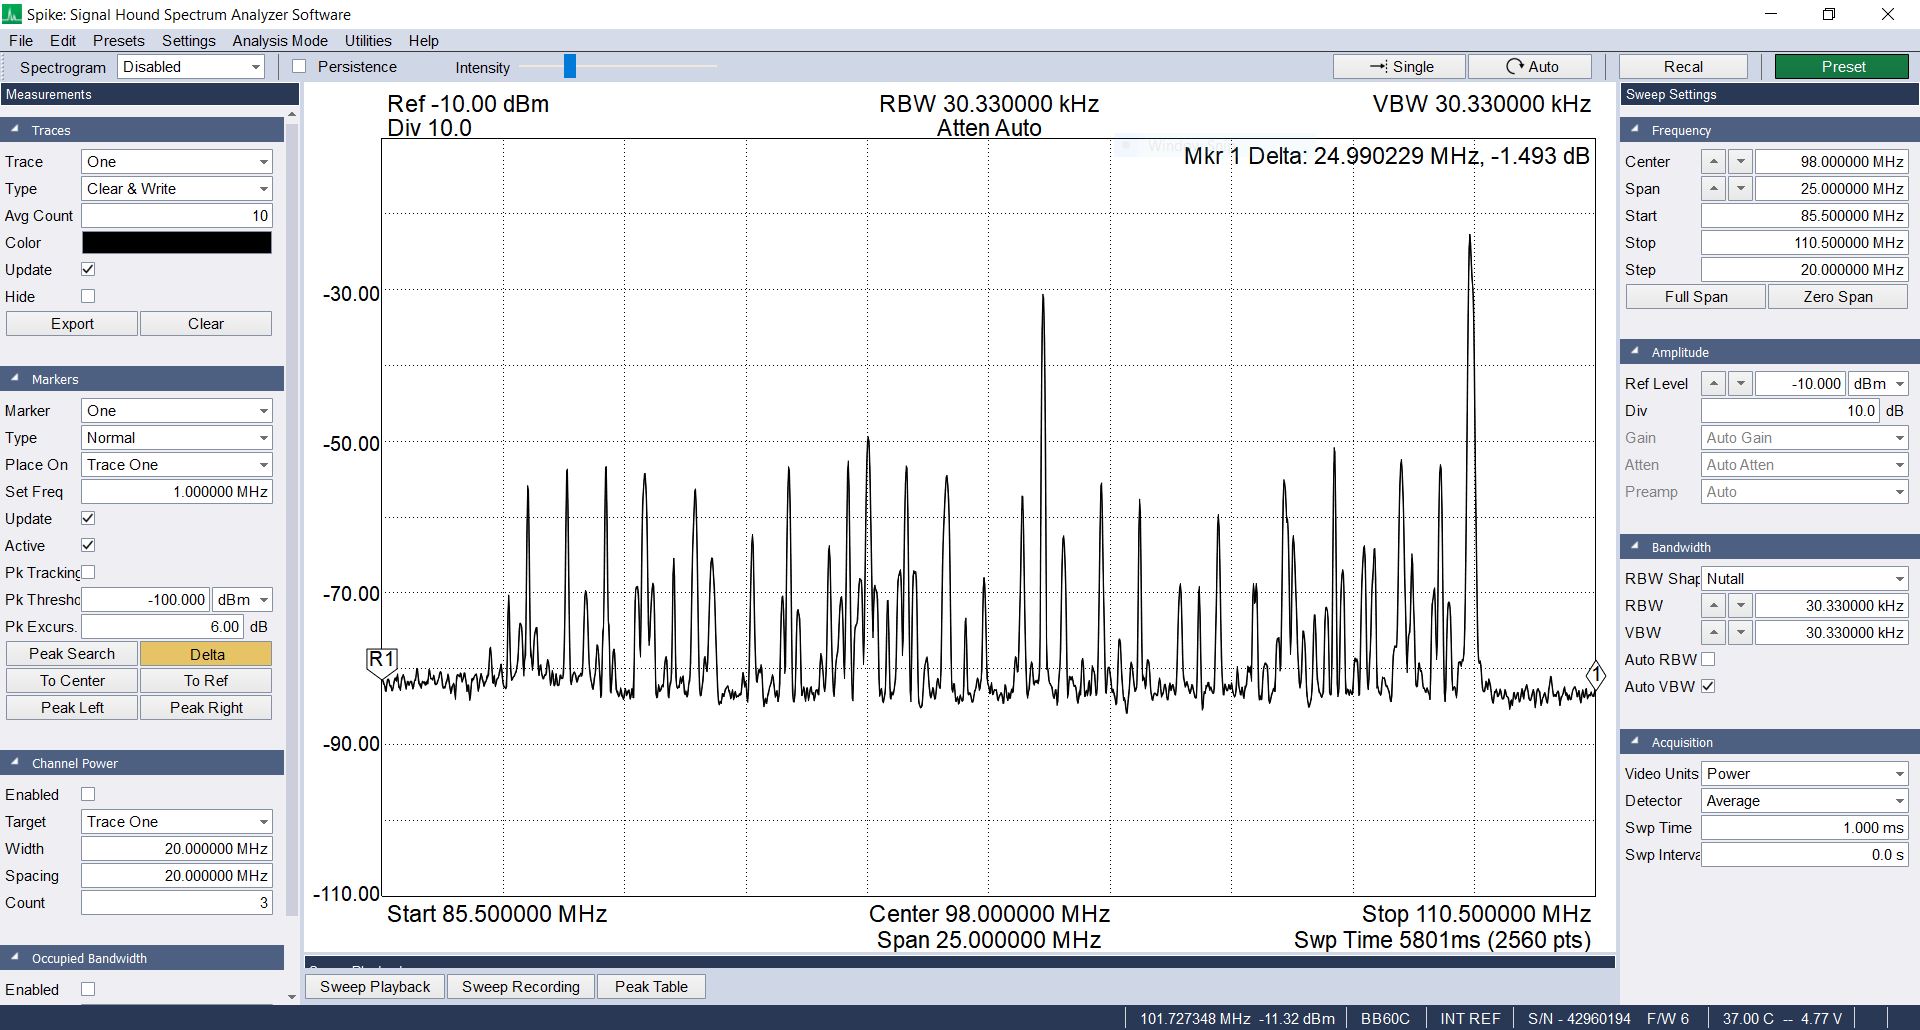Viewport: 1920px width, 1030px height.
Task: Uncheck marker Active checkbox
Action: [88, 545]
